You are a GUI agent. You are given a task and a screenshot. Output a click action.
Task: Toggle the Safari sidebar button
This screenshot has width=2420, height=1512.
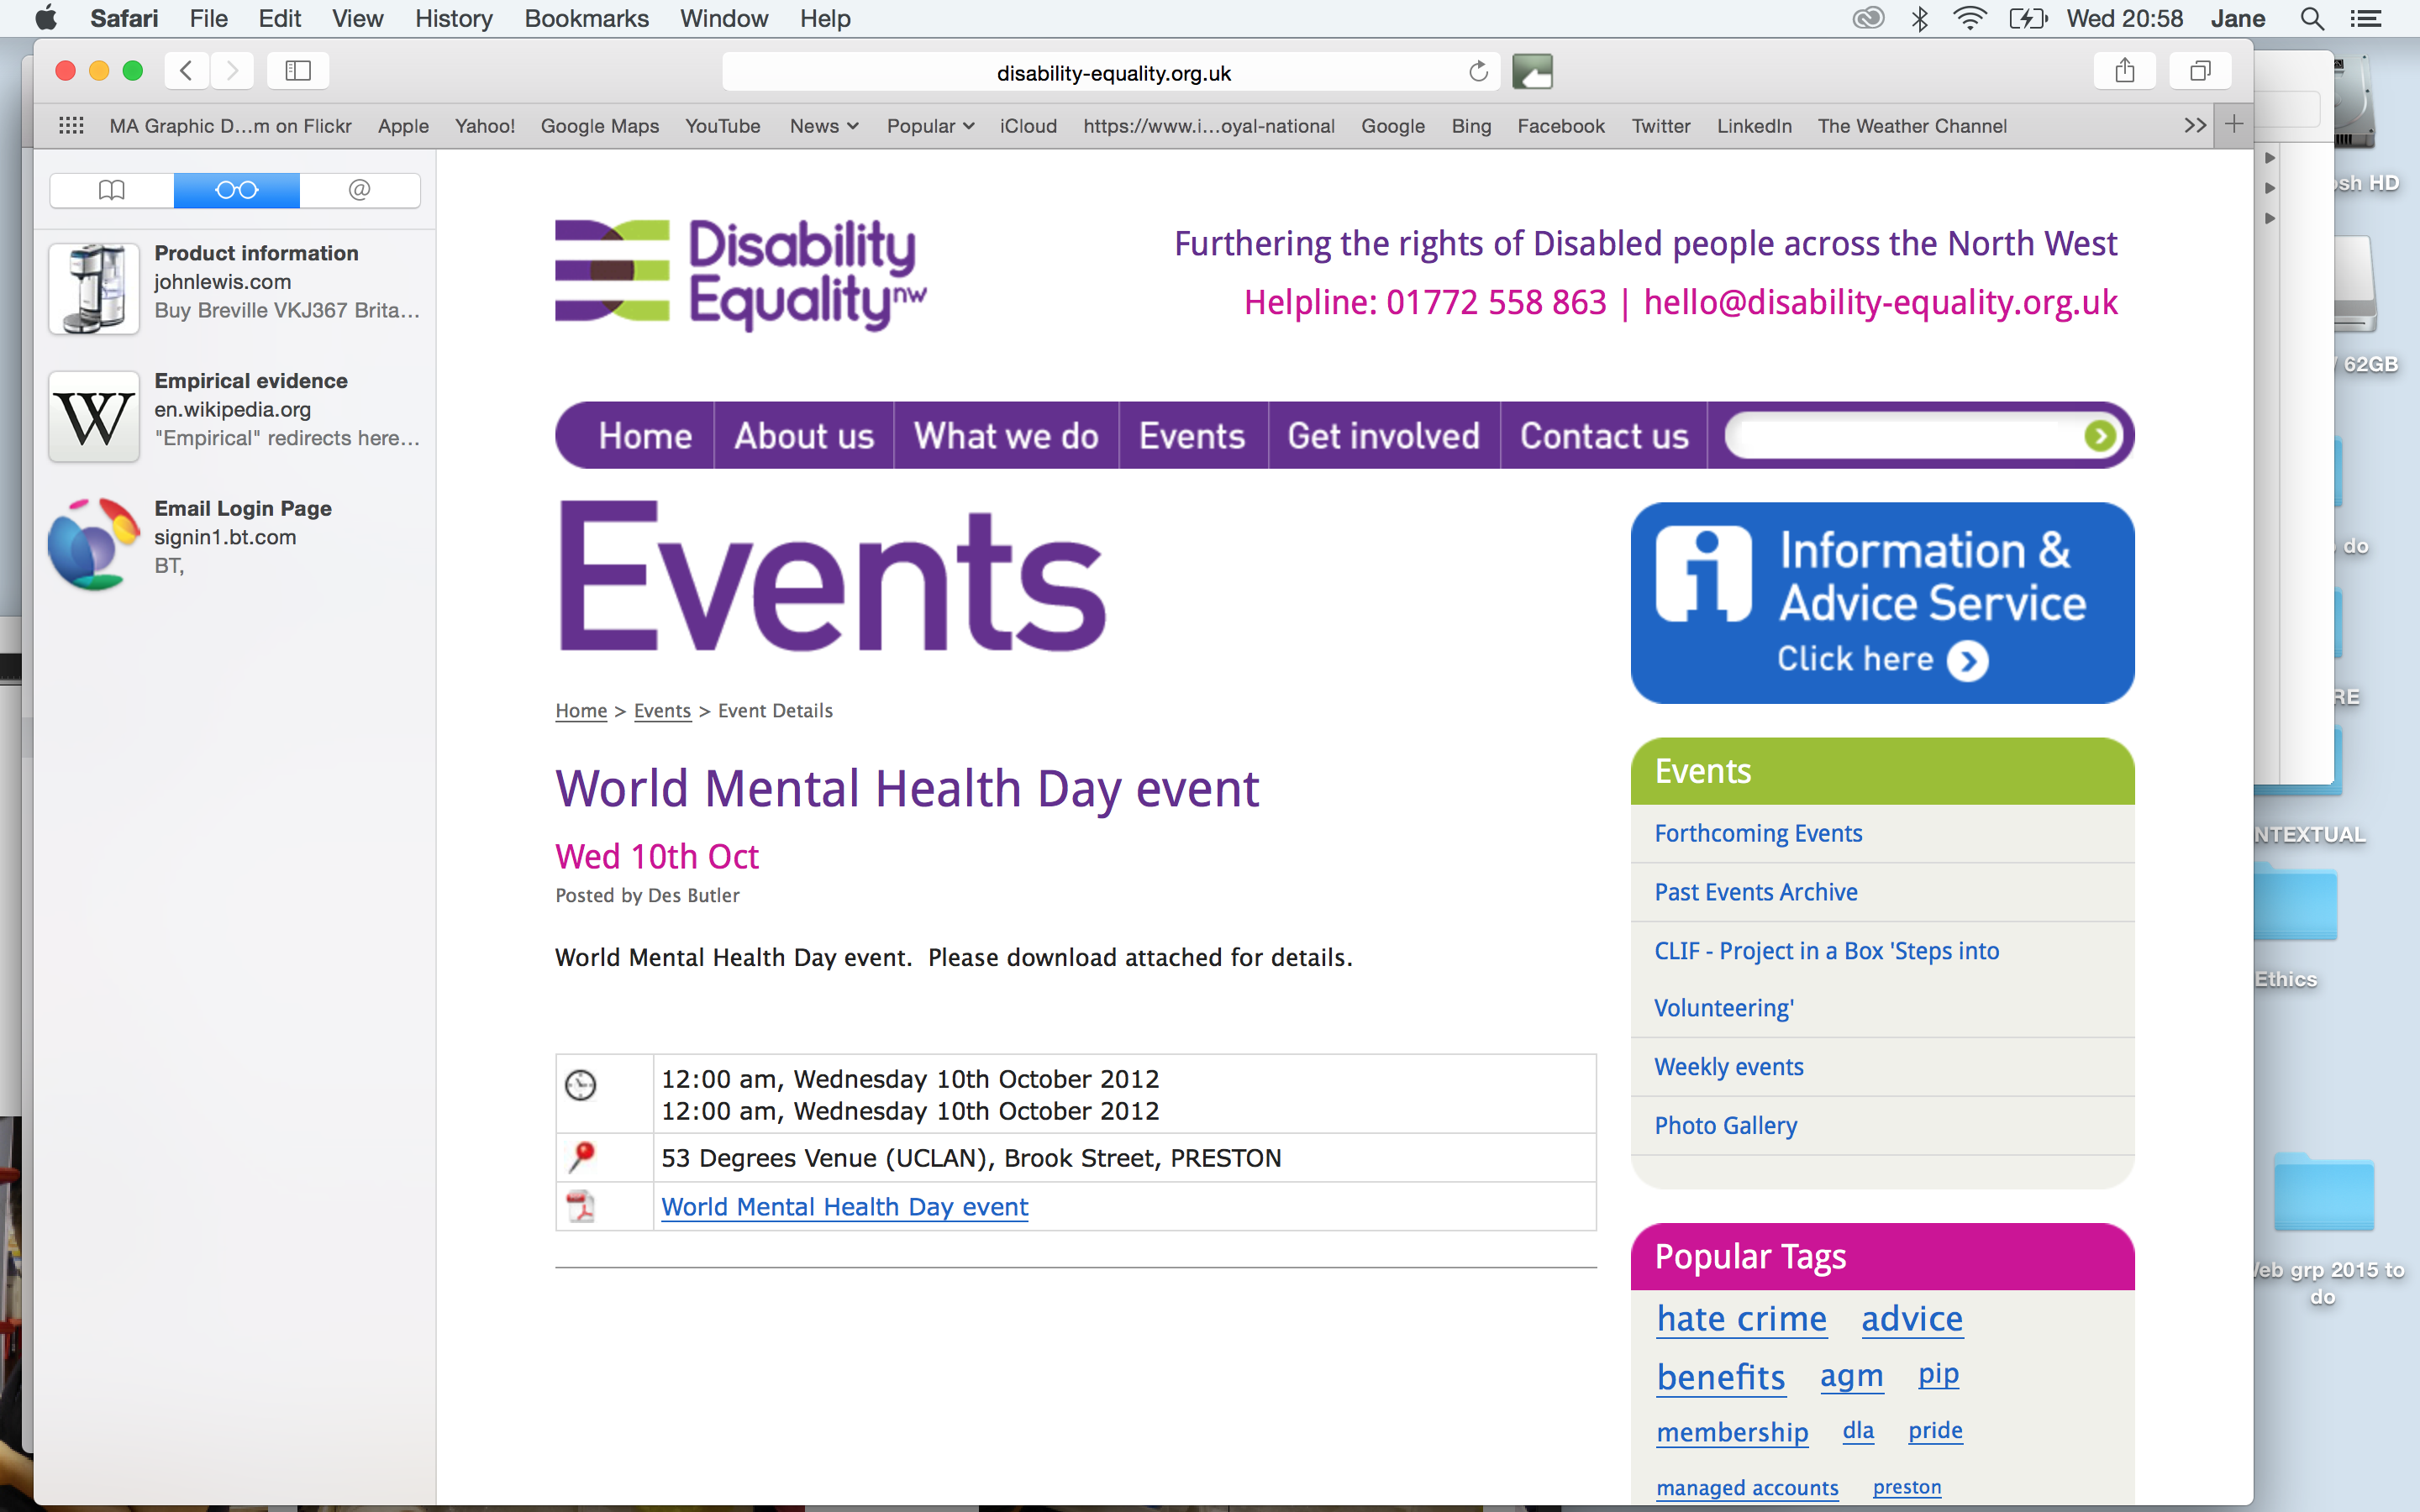coord(298,71)
